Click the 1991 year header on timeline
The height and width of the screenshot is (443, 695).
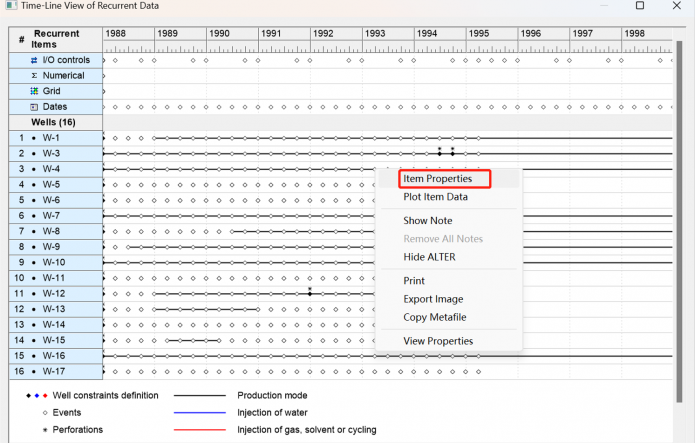point(270,33)
